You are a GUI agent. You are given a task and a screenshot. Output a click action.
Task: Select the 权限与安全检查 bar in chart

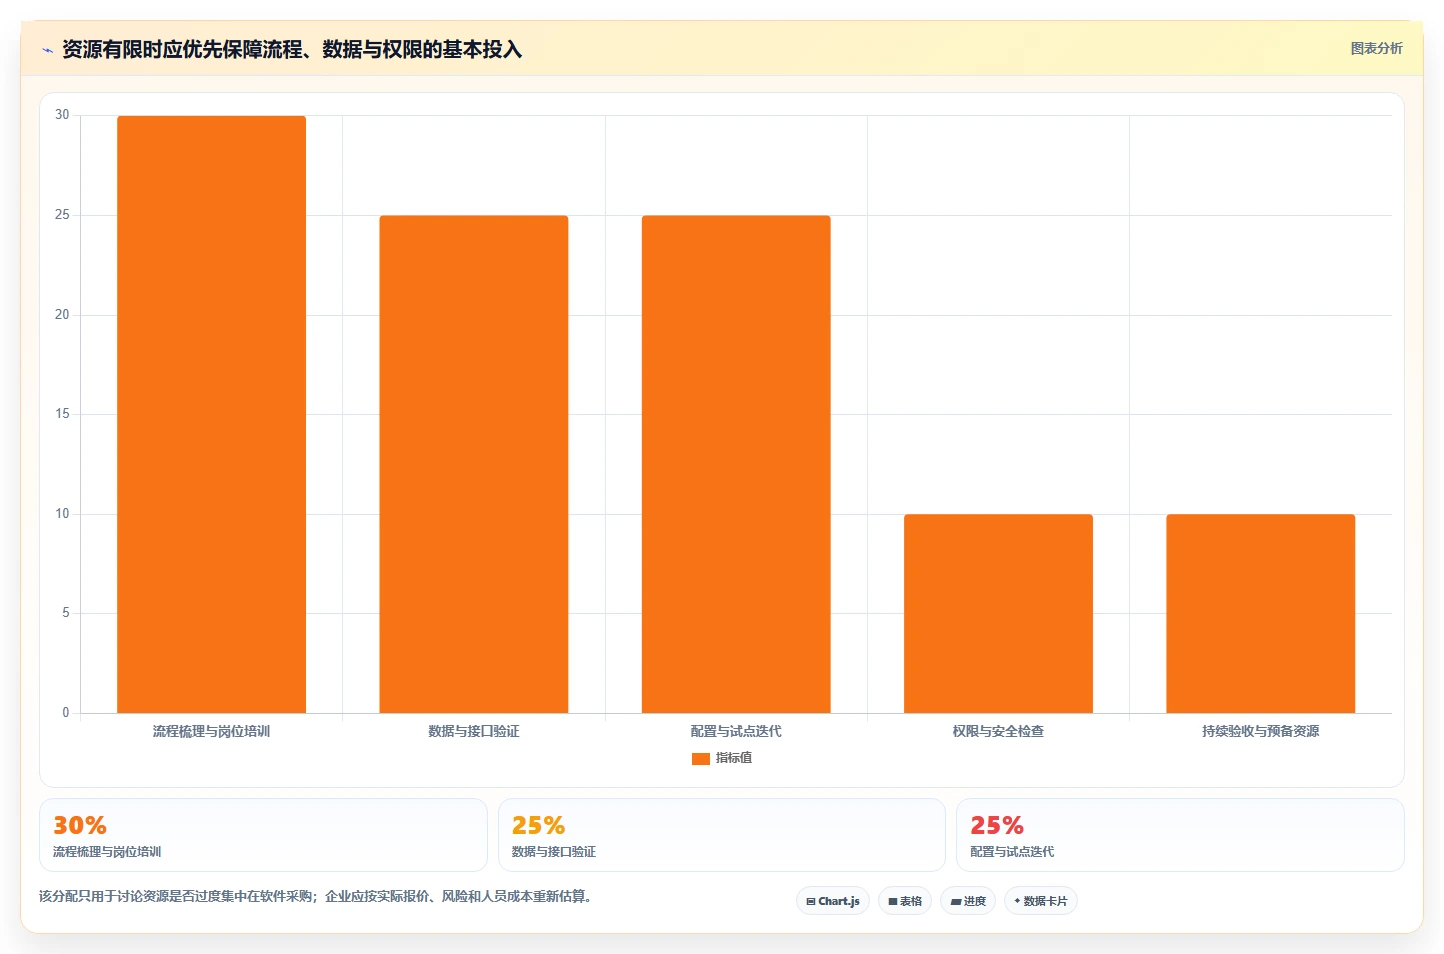[998, 613]
